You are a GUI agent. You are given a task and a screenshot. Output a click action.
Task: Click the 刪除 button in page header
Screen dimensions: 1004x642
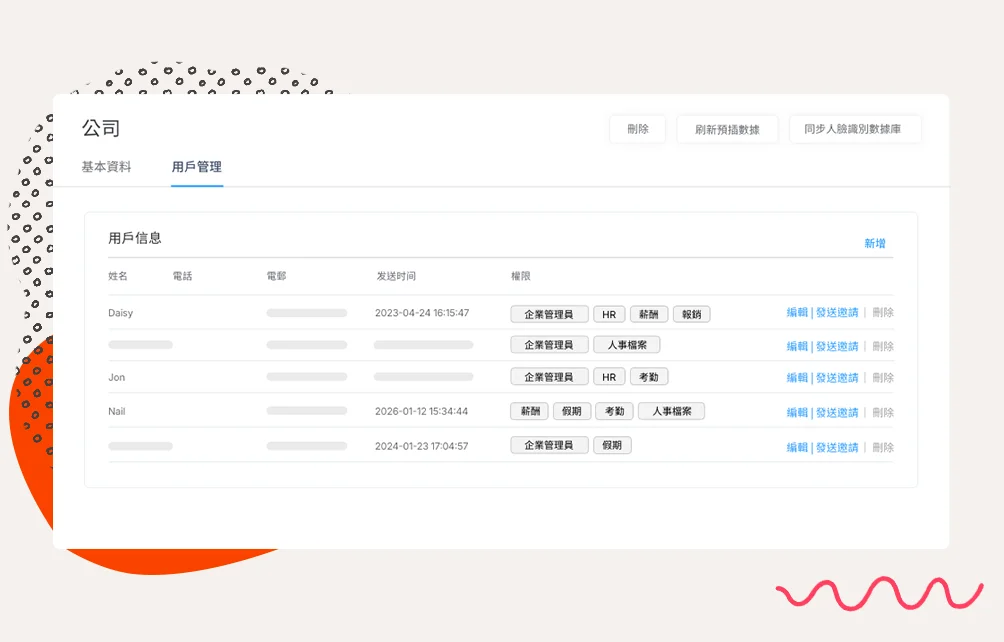coord(637,129)
